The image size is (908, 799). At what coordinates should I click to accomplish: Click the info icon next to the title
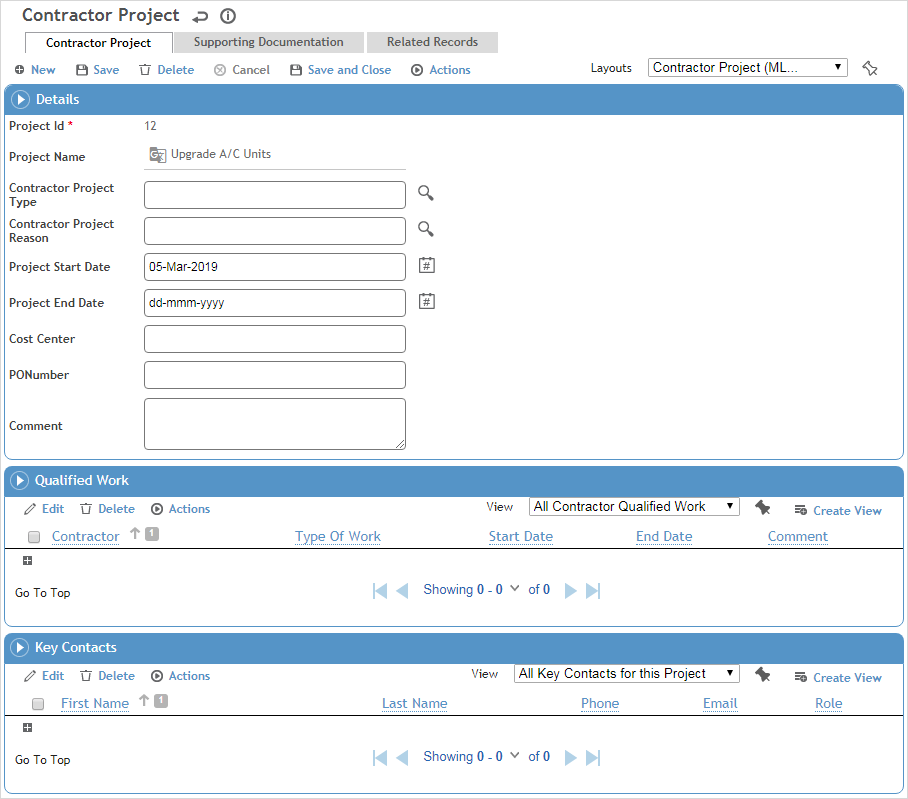(228, 16)
